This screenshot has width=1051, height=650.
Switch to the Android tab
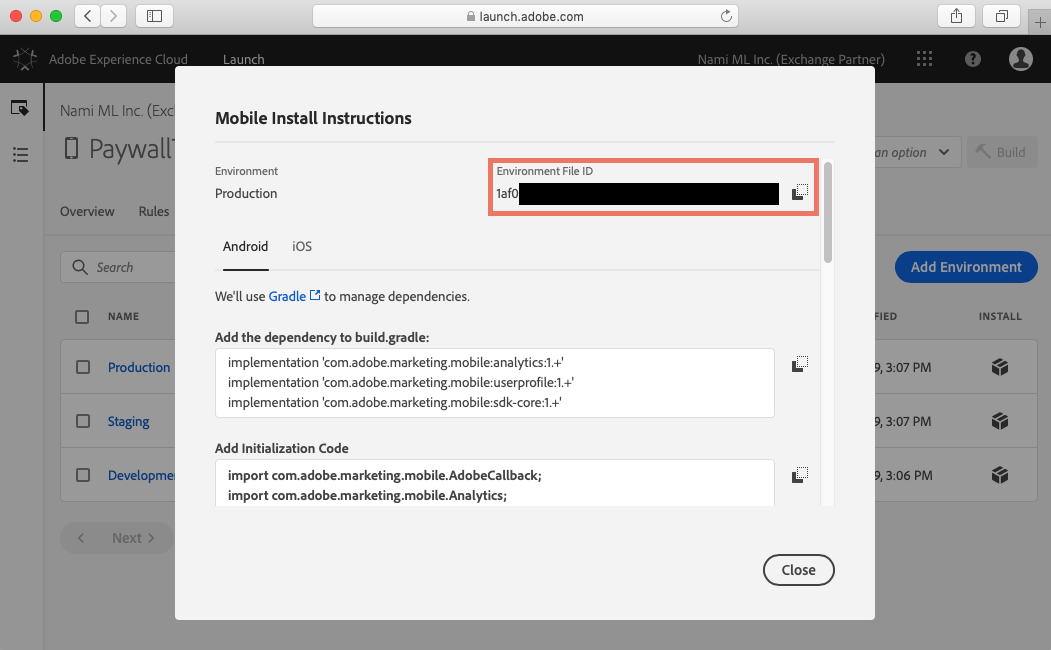pos(245,247)
